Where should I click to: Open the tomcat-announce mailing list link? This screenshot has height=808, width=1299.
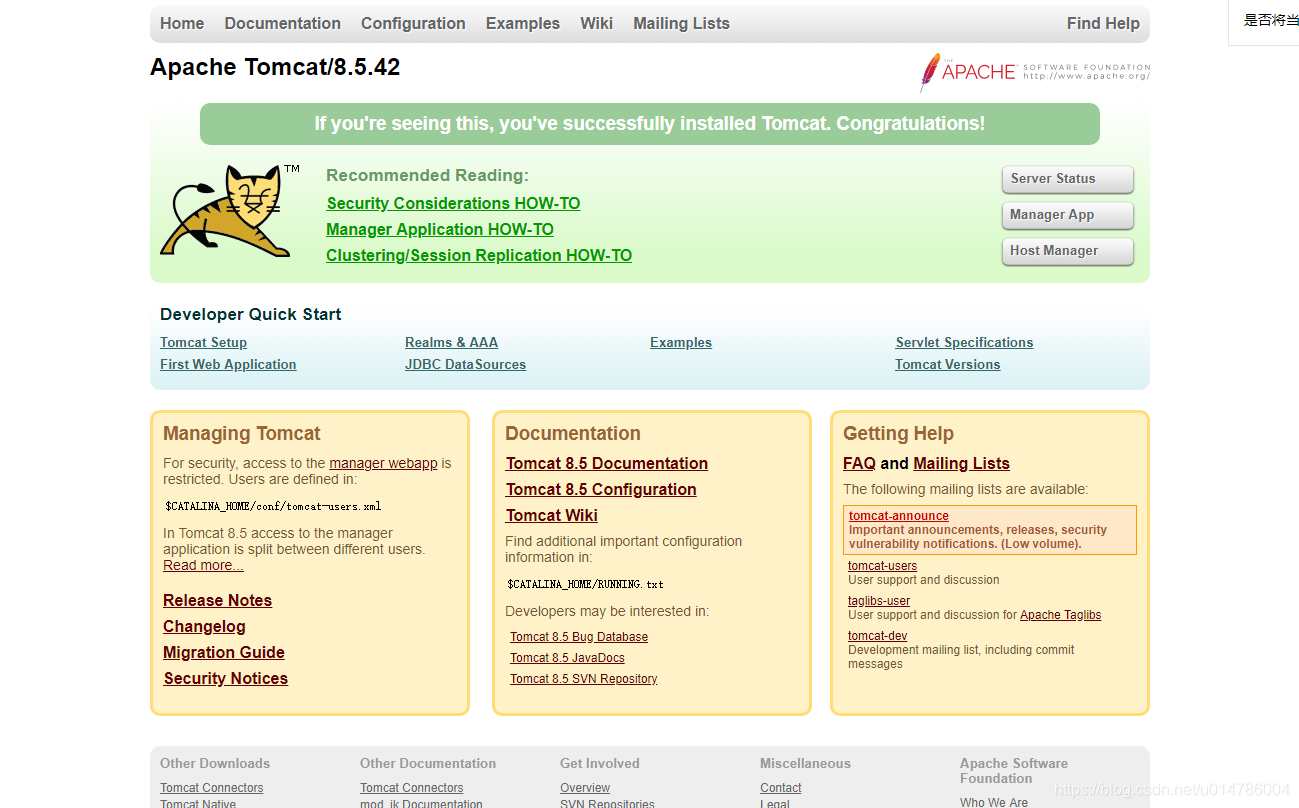[899, 516]
